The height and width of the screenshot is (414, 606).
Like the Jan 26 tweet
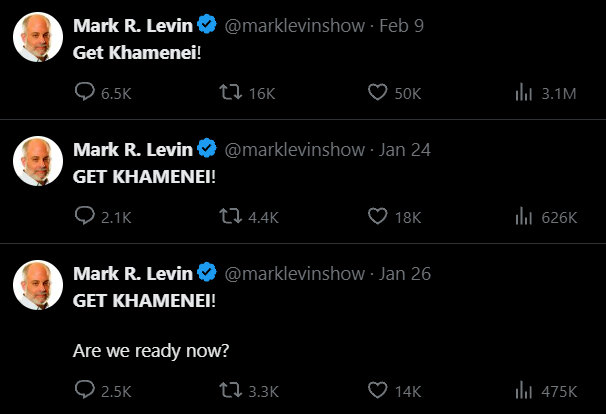[x=377, y=390]
